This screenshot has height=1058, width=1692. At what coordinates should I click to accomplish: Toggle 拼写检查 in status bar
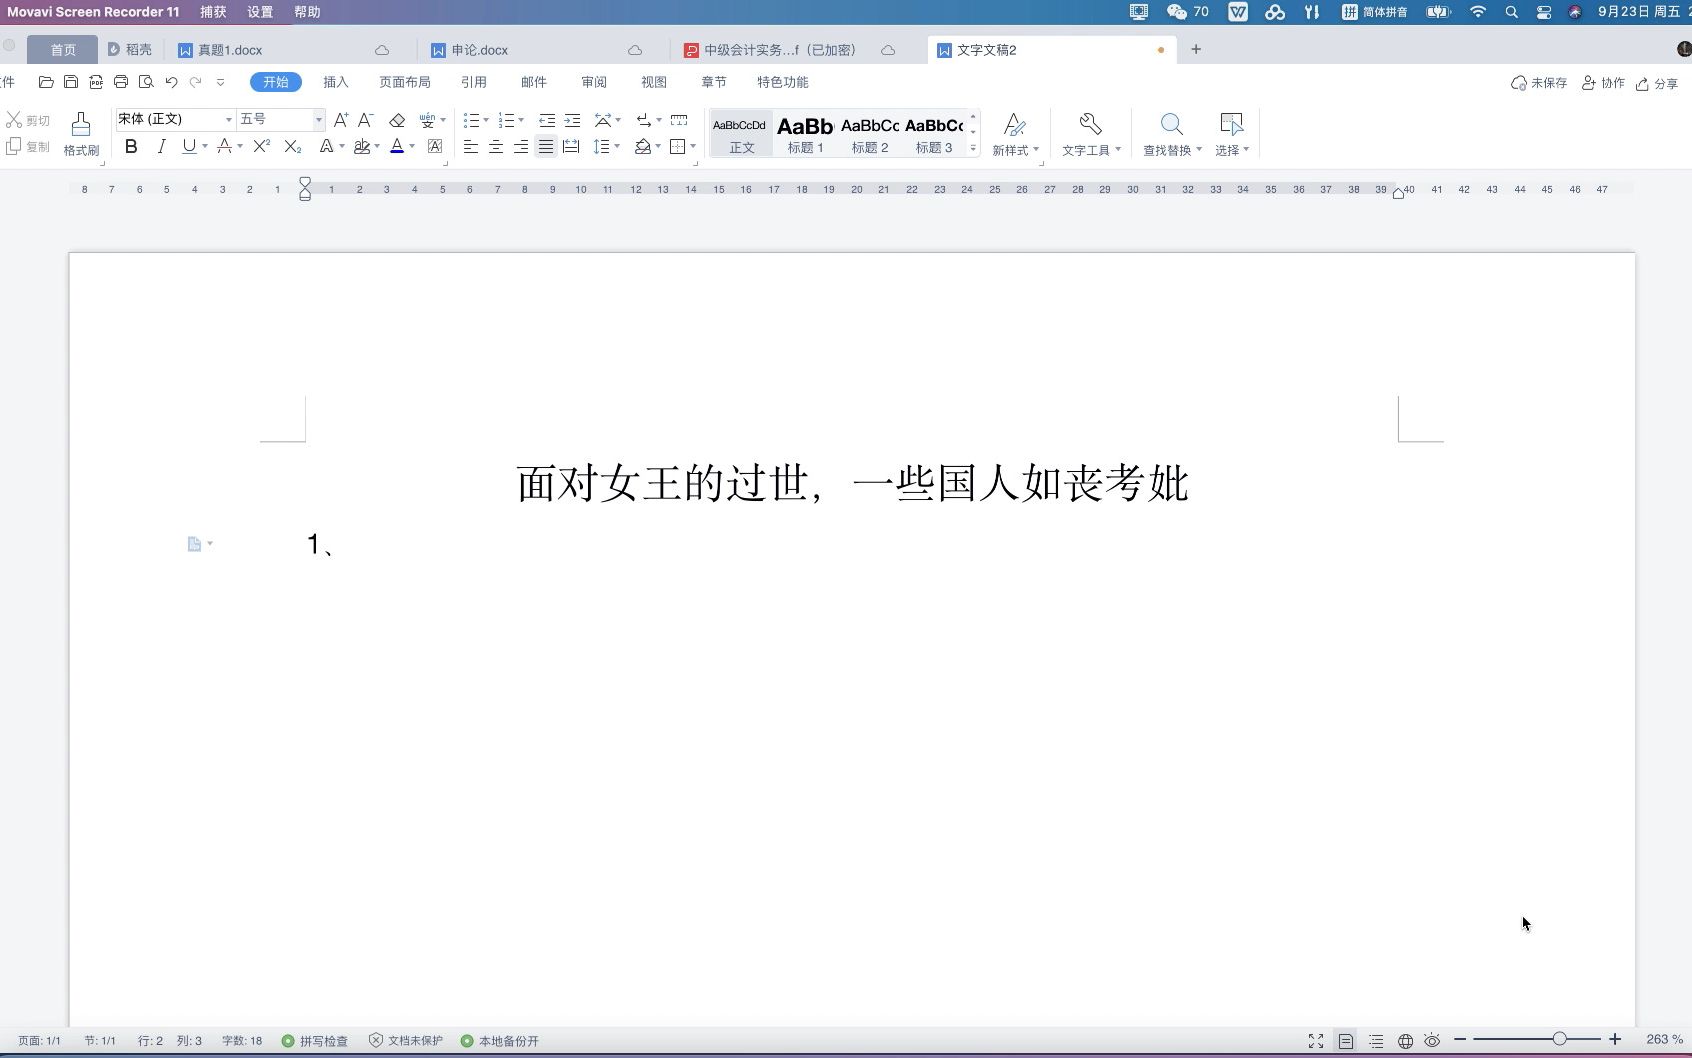click(315, 1041)
